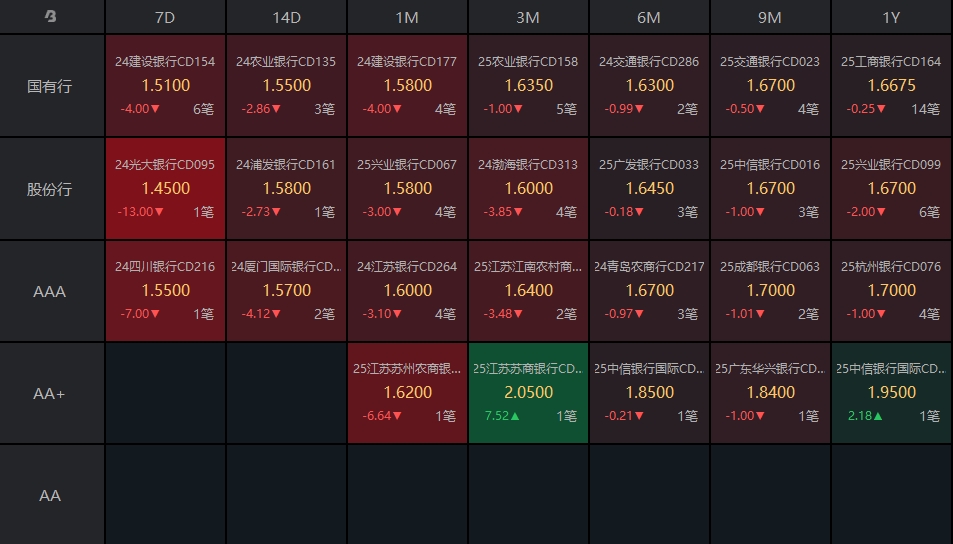Viewport: 953px width, 544px height.
Task: Open the 24浦发银行CD161 cell
Action: 286,188
